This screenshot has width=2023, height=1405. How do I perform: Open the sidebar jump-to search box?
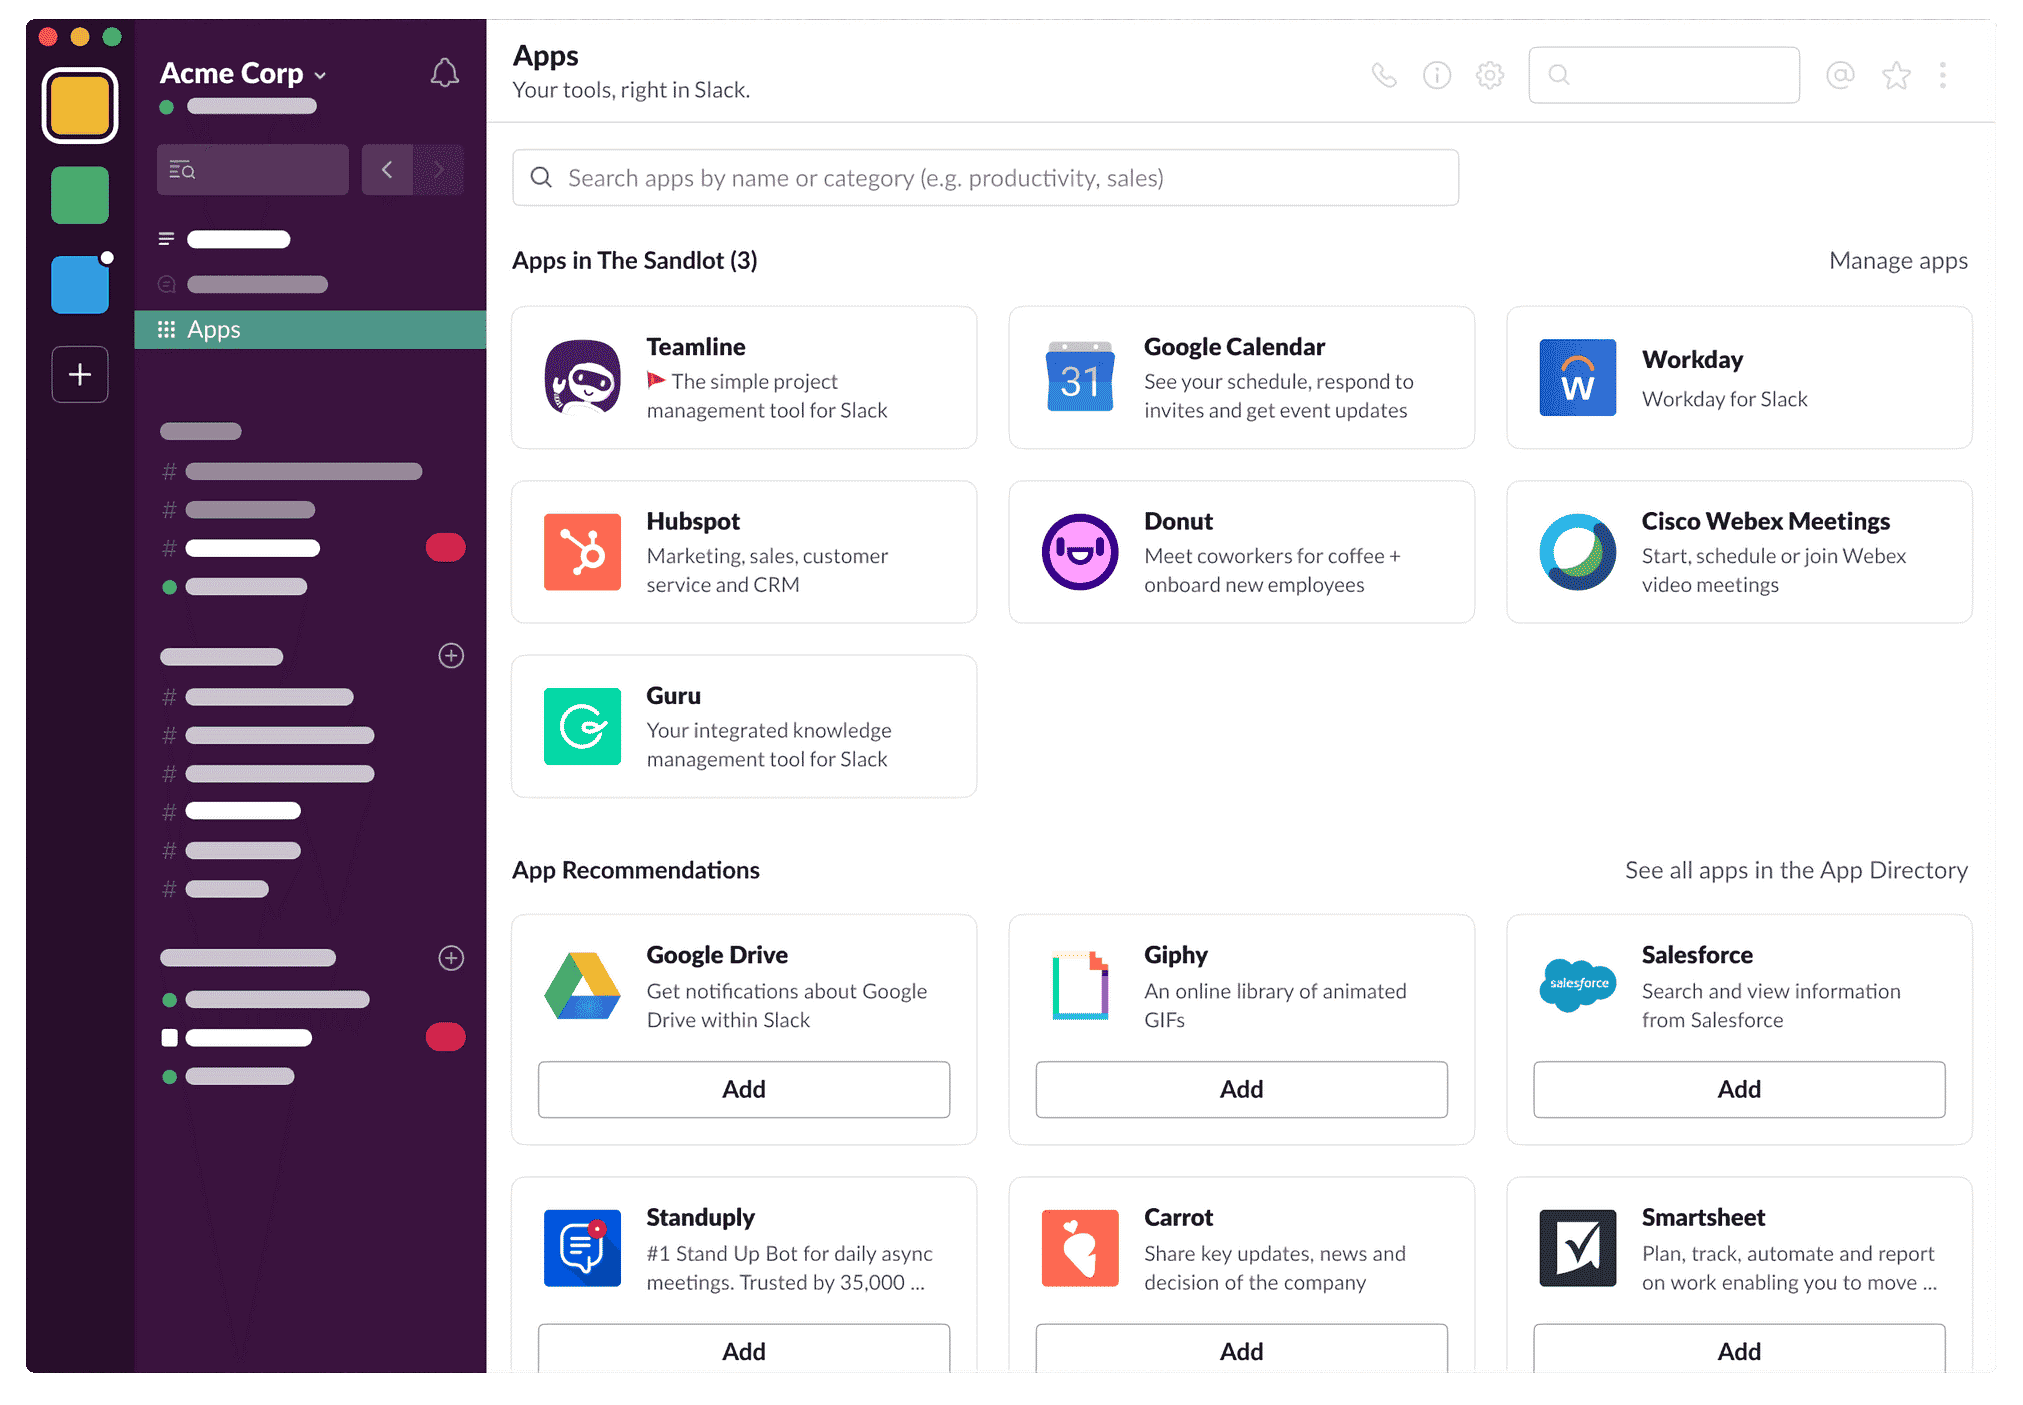click(x=253, y=170)
